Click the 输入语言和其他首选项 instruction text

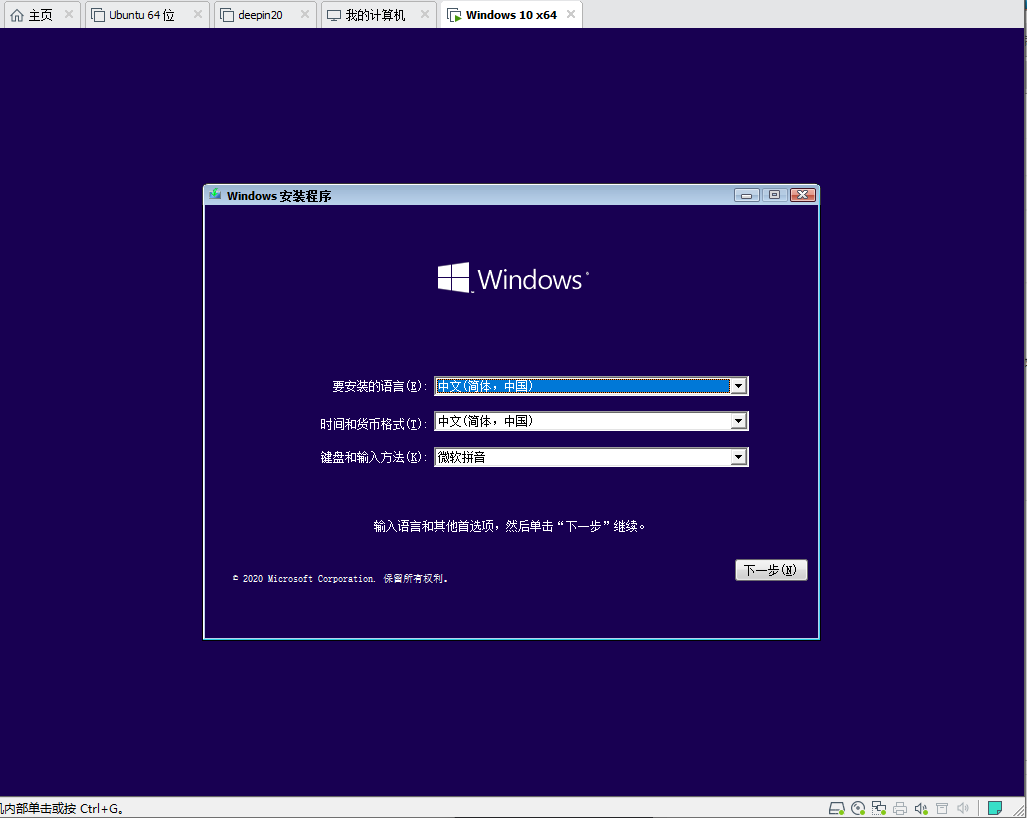[x=510, y=526]
